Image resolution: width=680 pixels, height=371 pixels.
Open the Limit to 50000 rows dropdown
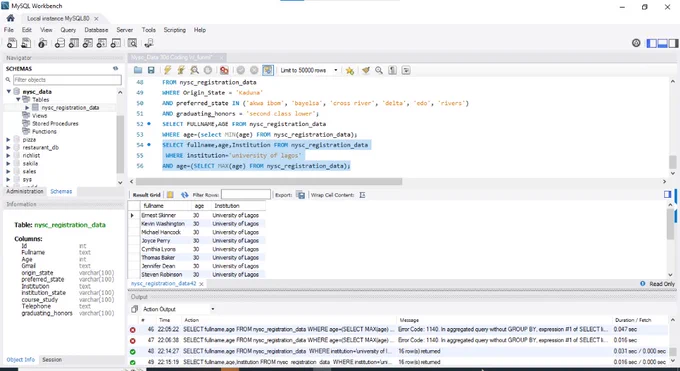tap(309, 70)
